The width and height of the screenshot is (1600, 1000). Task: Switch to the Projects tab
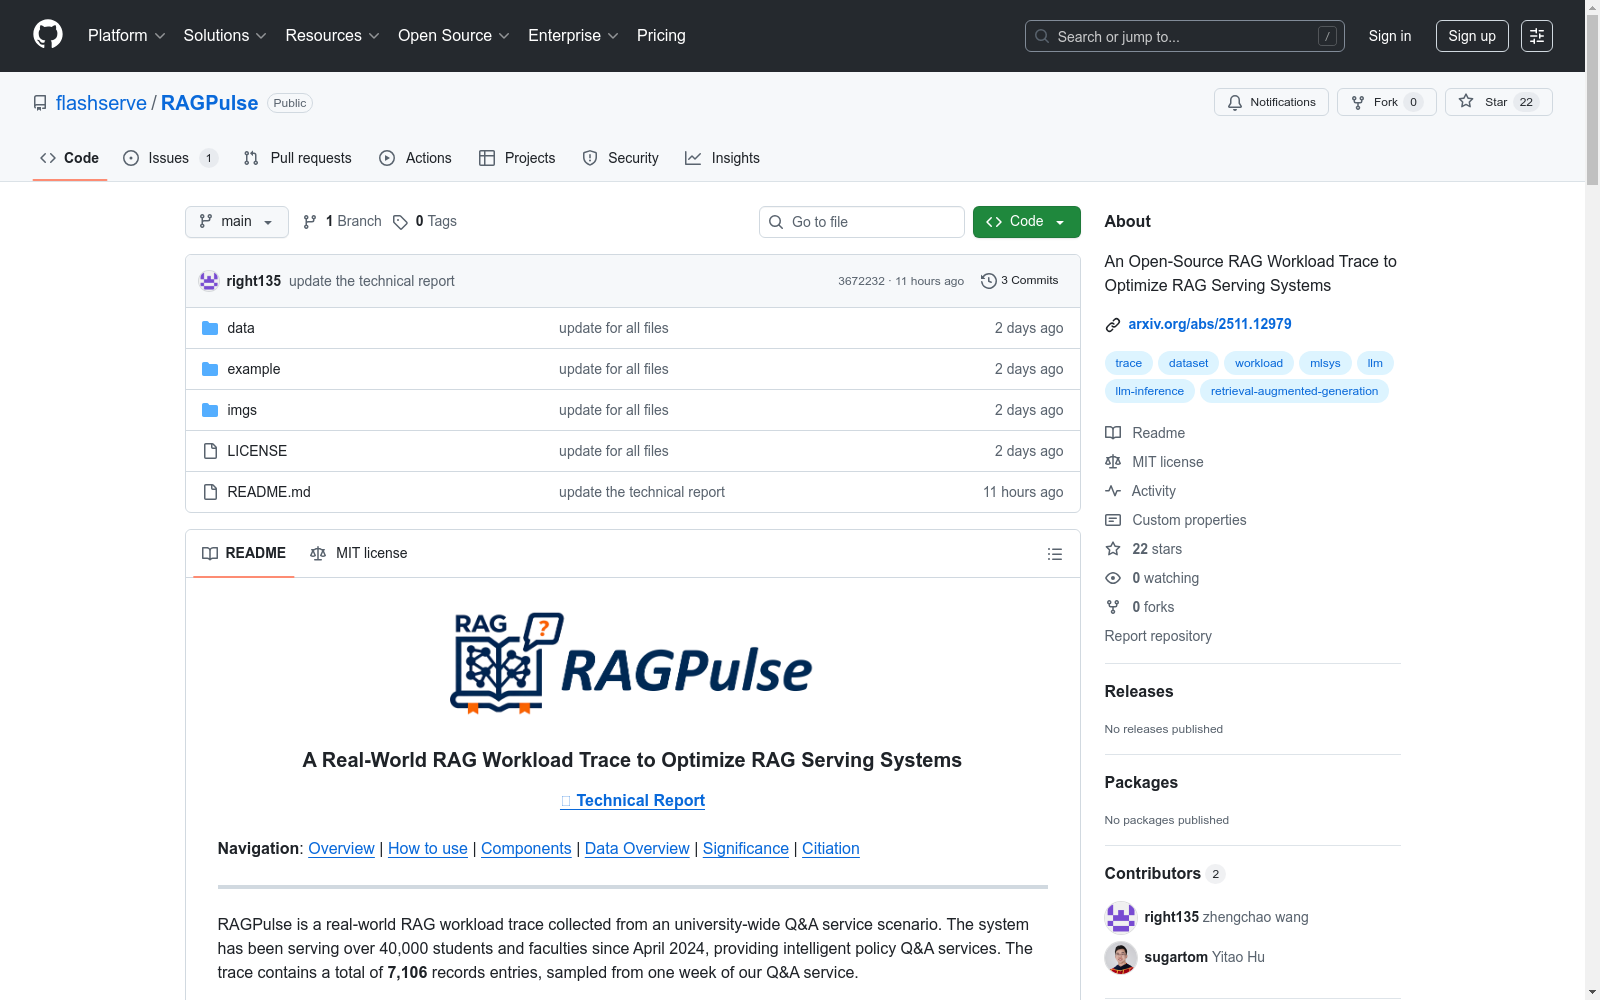pyautogui.click(x=517, y=158)
